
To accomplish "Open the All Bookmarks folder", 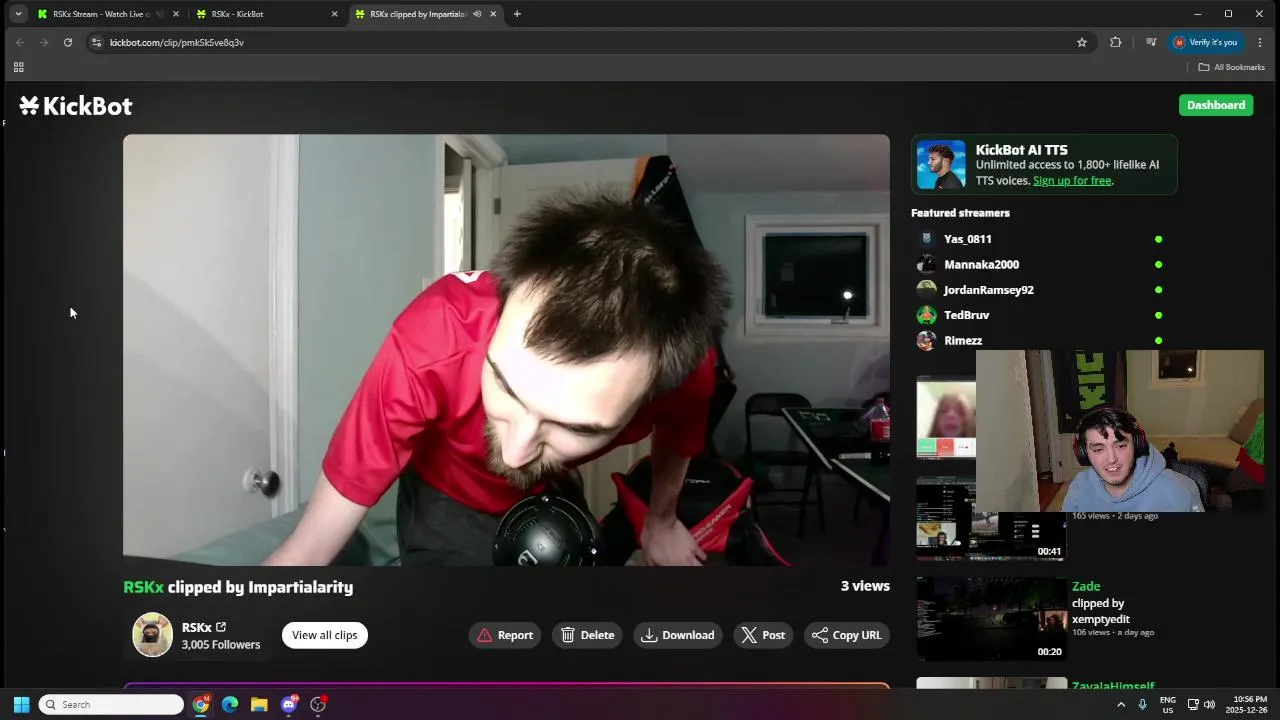I will (1232, 67).
